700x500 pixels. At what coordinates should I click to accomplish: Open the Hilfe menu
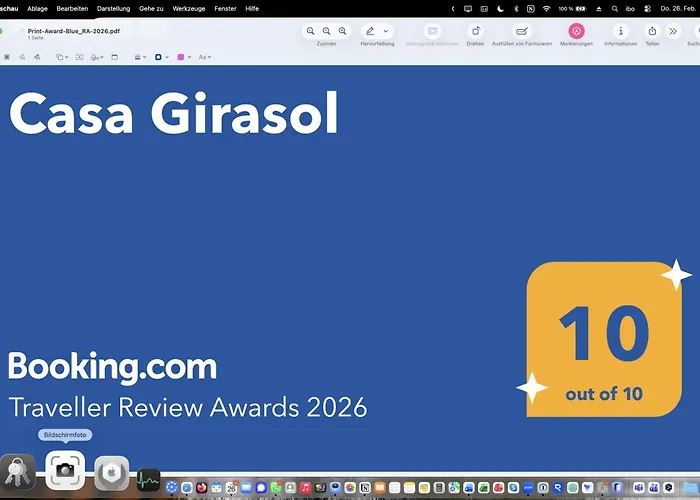pyautogui.click(x=252, y=8)
